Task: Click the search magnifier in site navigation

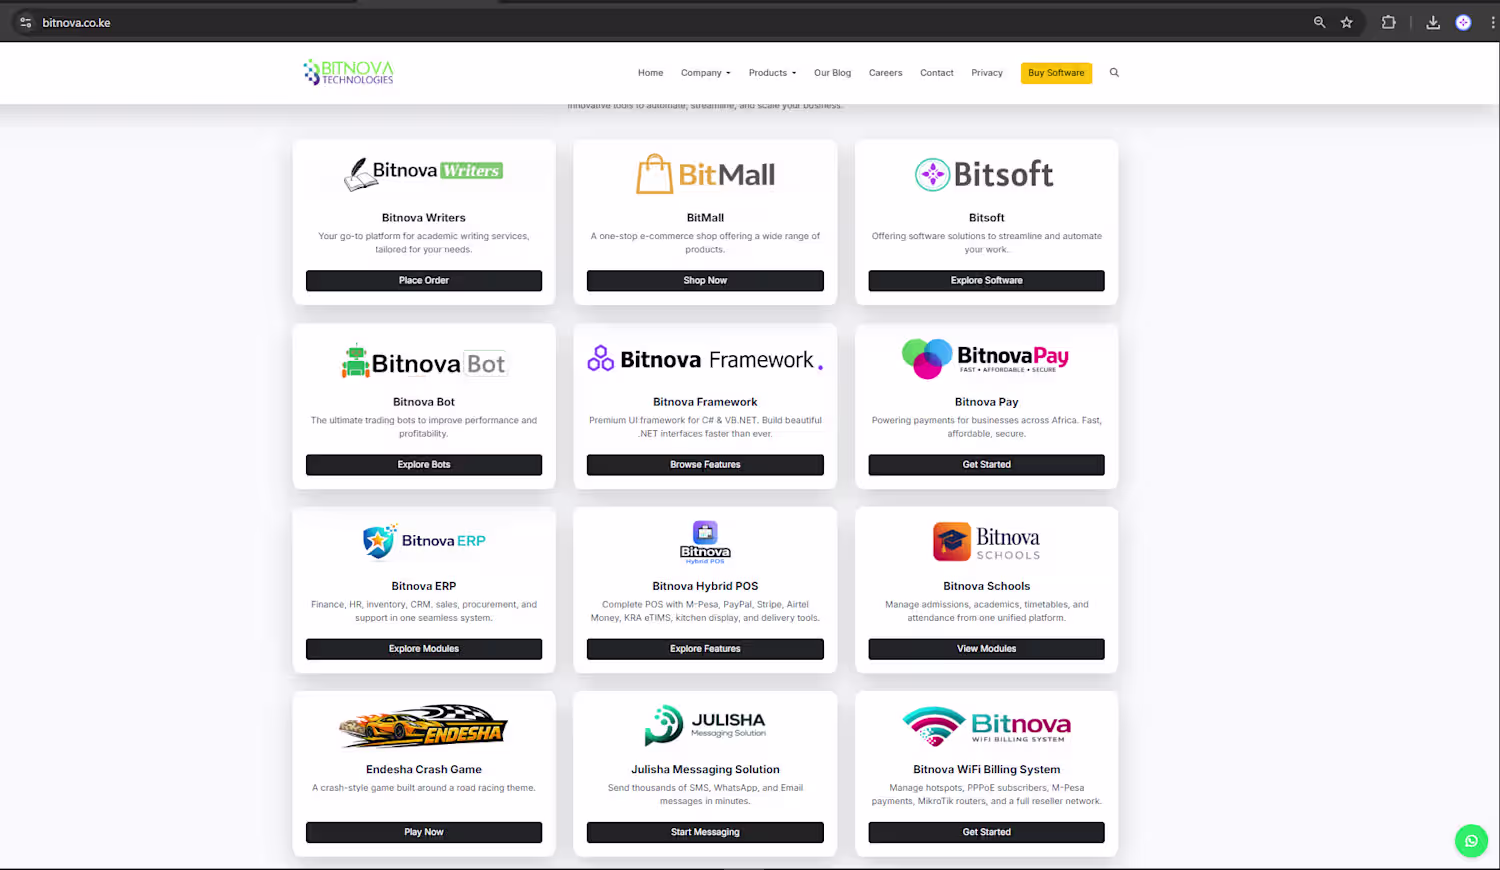Action: tap(1114, 73)
